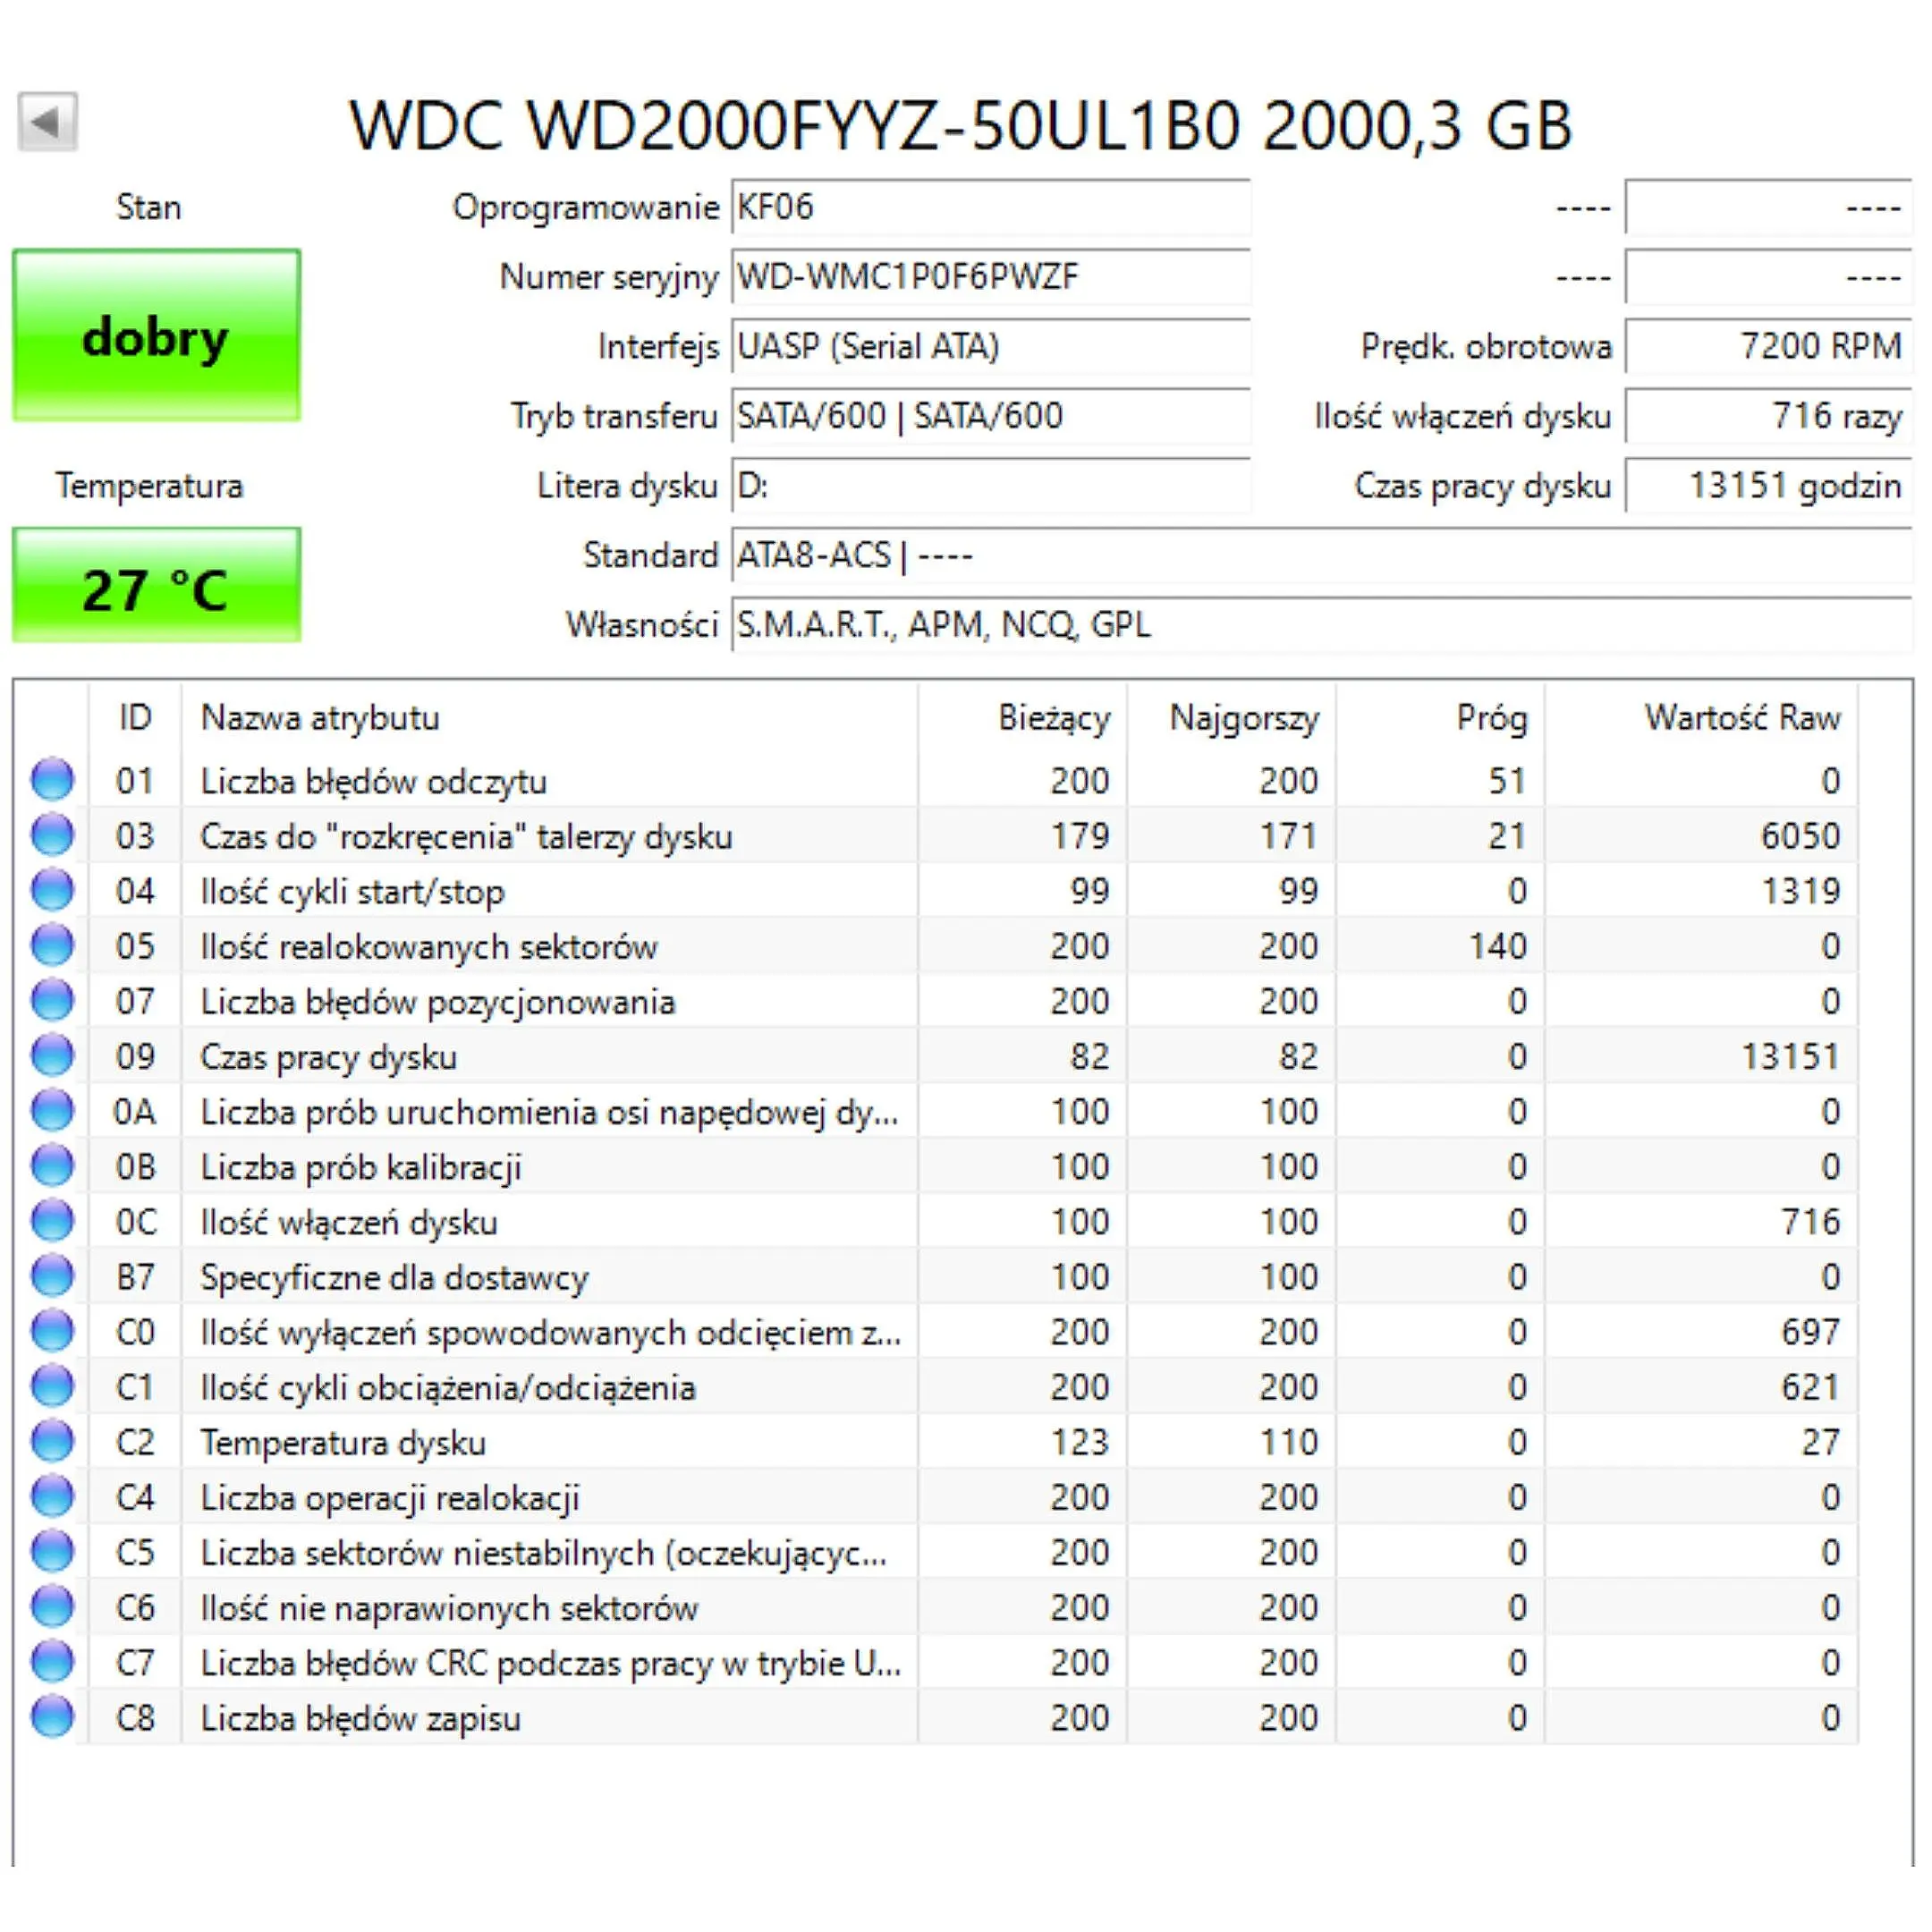Select the 'Liczba błędów odczytu' attribute name
The image size is (1932, 1932).
[374, 781]
